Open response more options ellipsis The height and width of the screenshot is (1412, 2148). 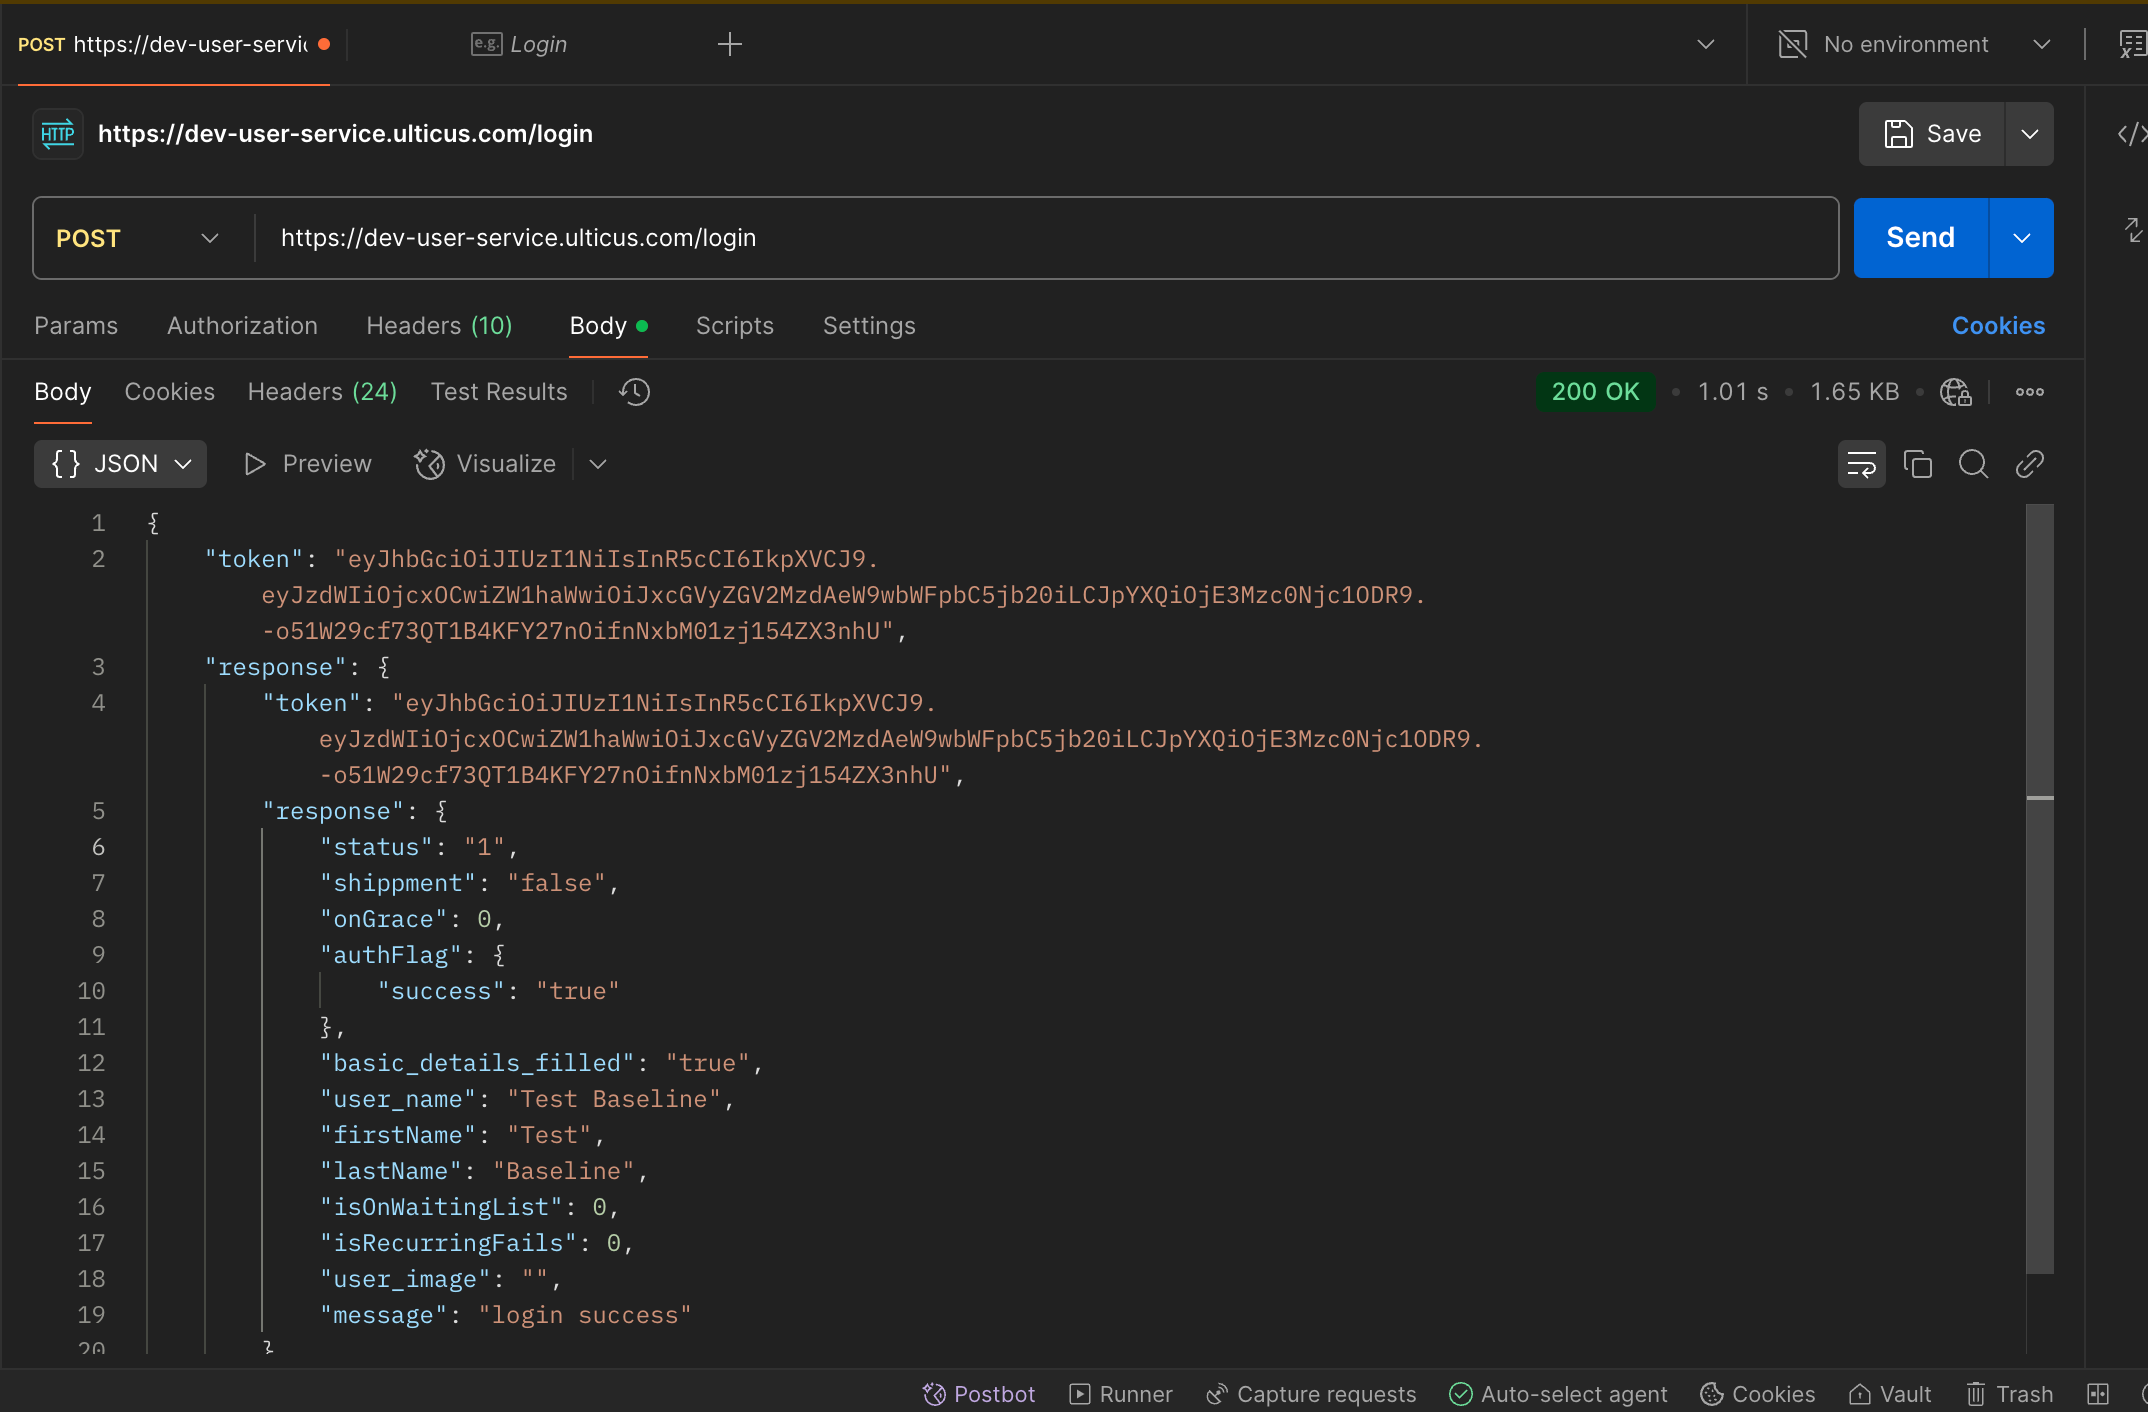coord(2029,392)
